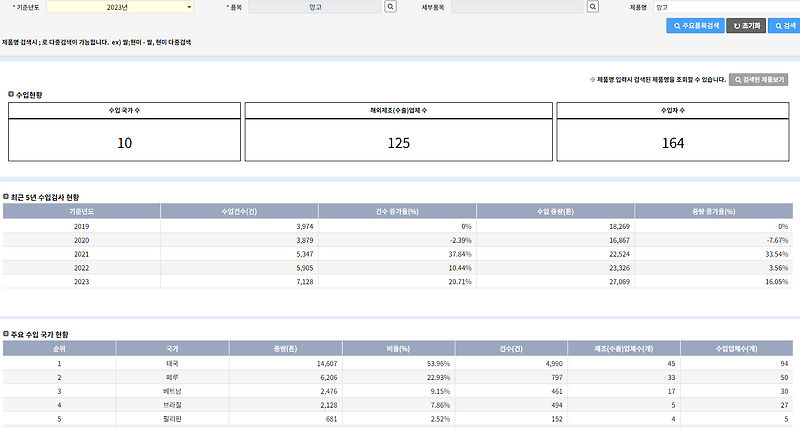The width and height of the screenshot is (800, 428).
Task: Click the 기준년도 column header
Action: tap(82, 211)
